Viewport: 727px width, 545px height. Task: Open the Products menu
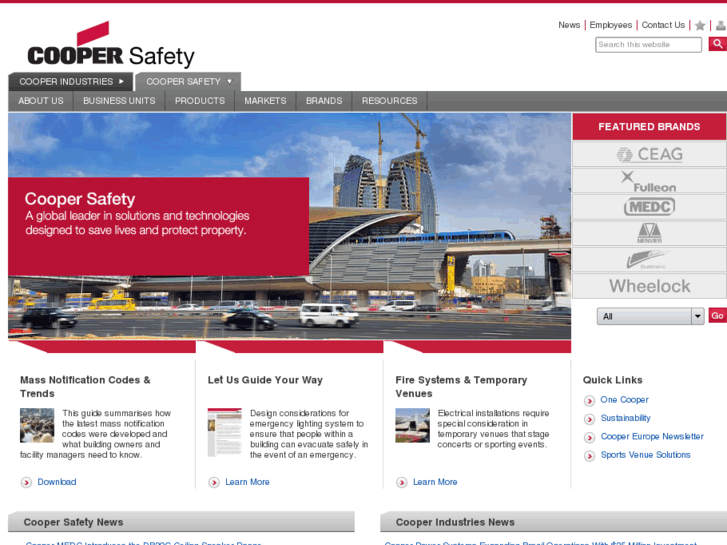point(200,101)
